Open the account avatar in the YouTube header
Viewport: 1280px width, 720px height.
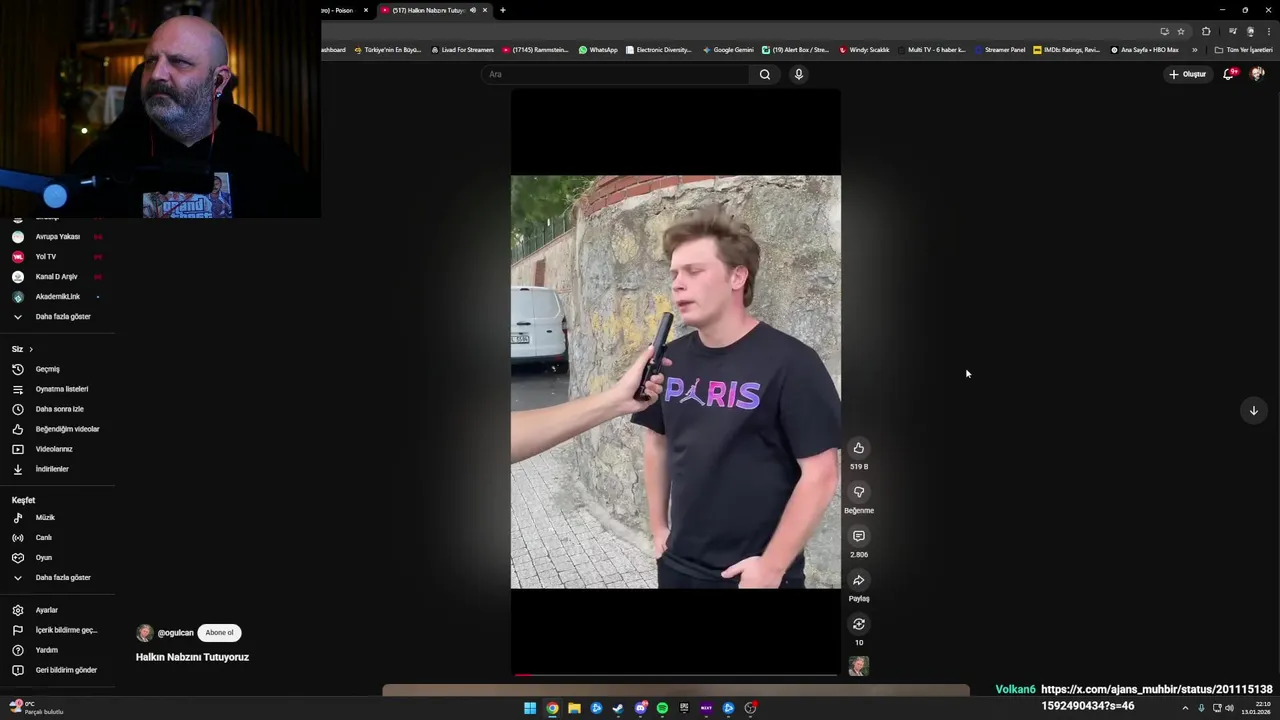click(x=1257, y=74)
